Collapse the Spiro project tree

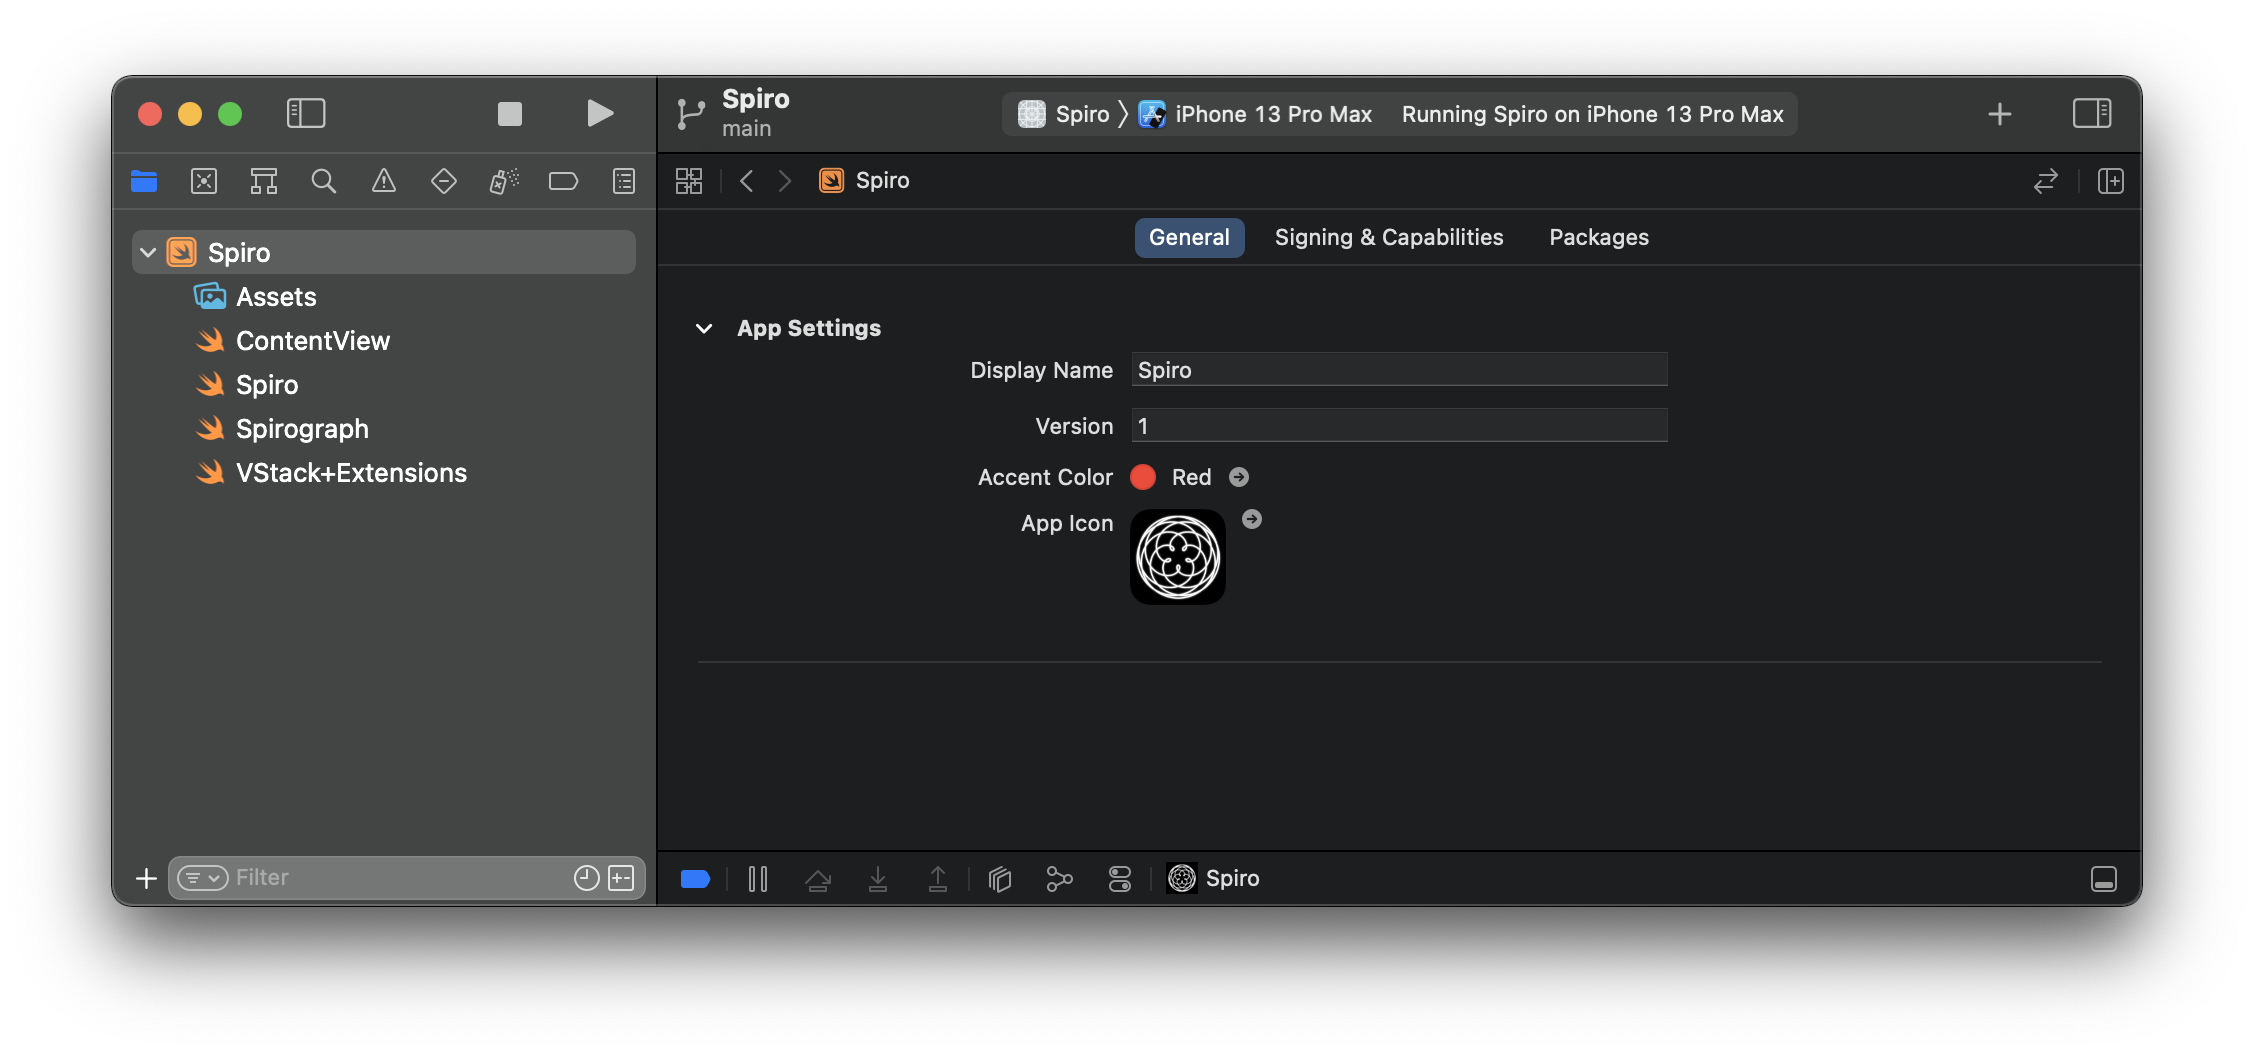148,252
